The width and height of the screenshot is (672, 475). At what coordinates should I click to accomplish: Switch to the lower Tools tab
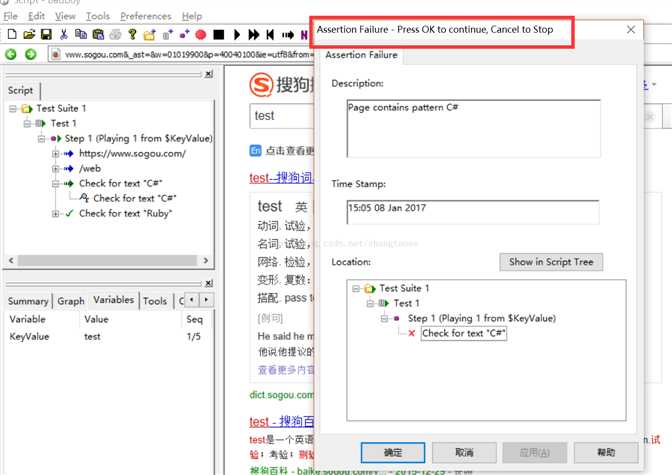155,301
